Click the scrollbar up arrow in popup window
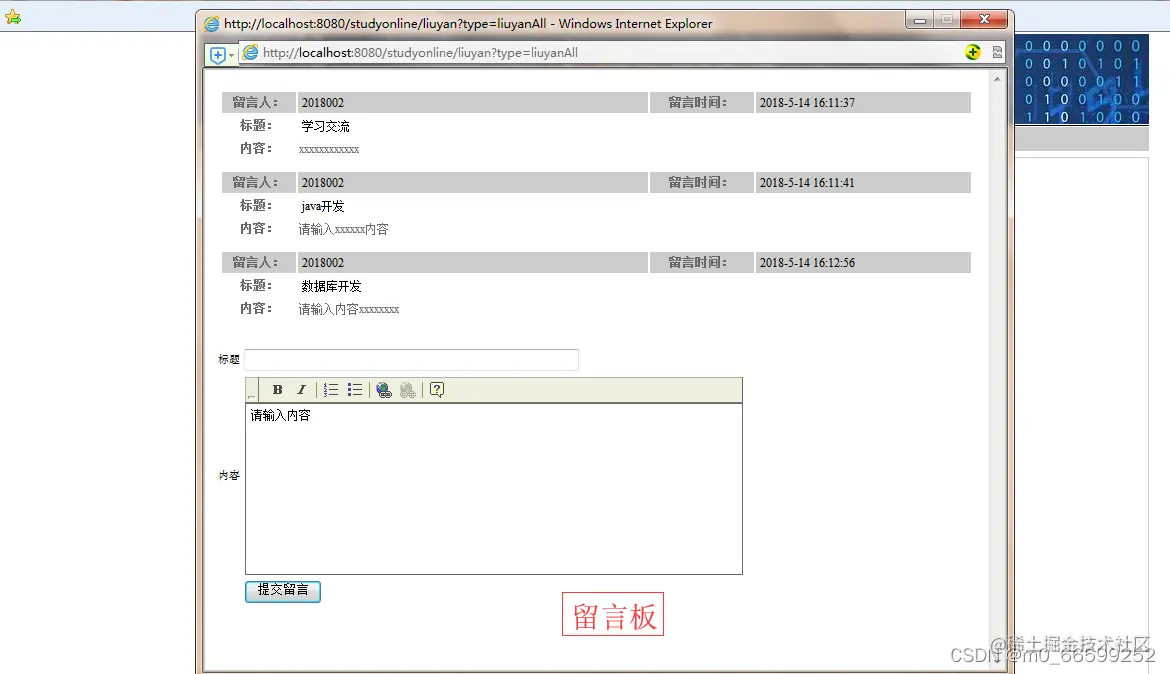Viewport: 1170px width, 674px height. (x=997, y=78)
